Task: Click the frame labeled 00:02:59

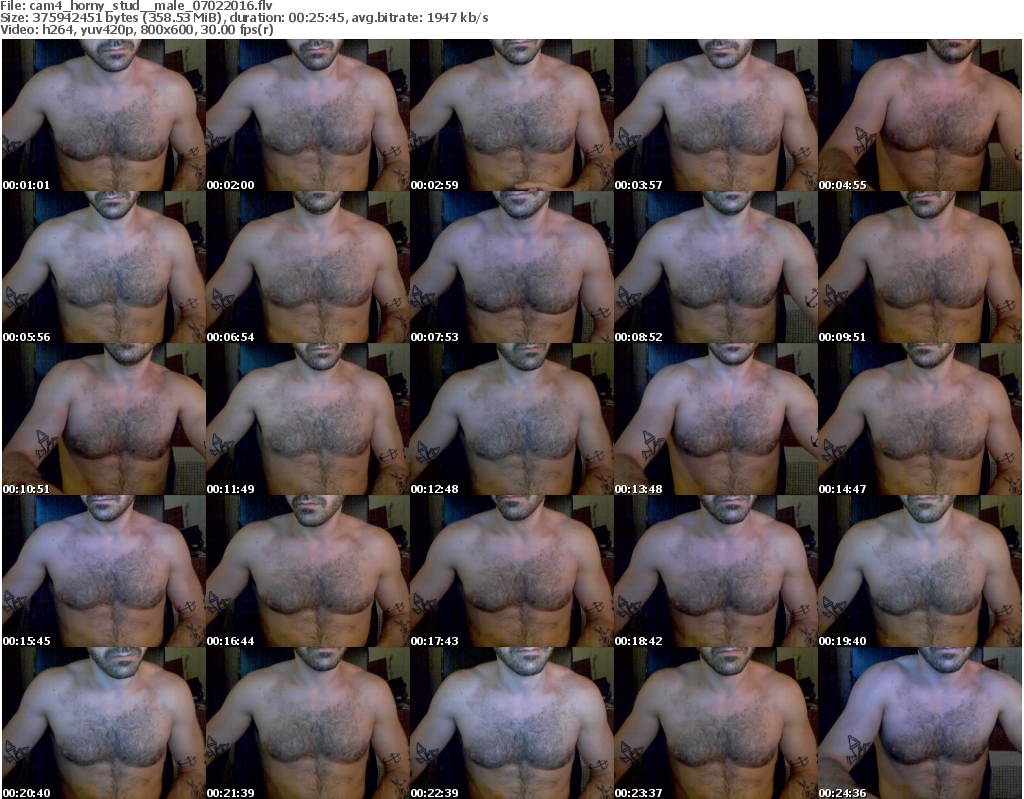Action: pyautogui.click(x=511, y=115)
